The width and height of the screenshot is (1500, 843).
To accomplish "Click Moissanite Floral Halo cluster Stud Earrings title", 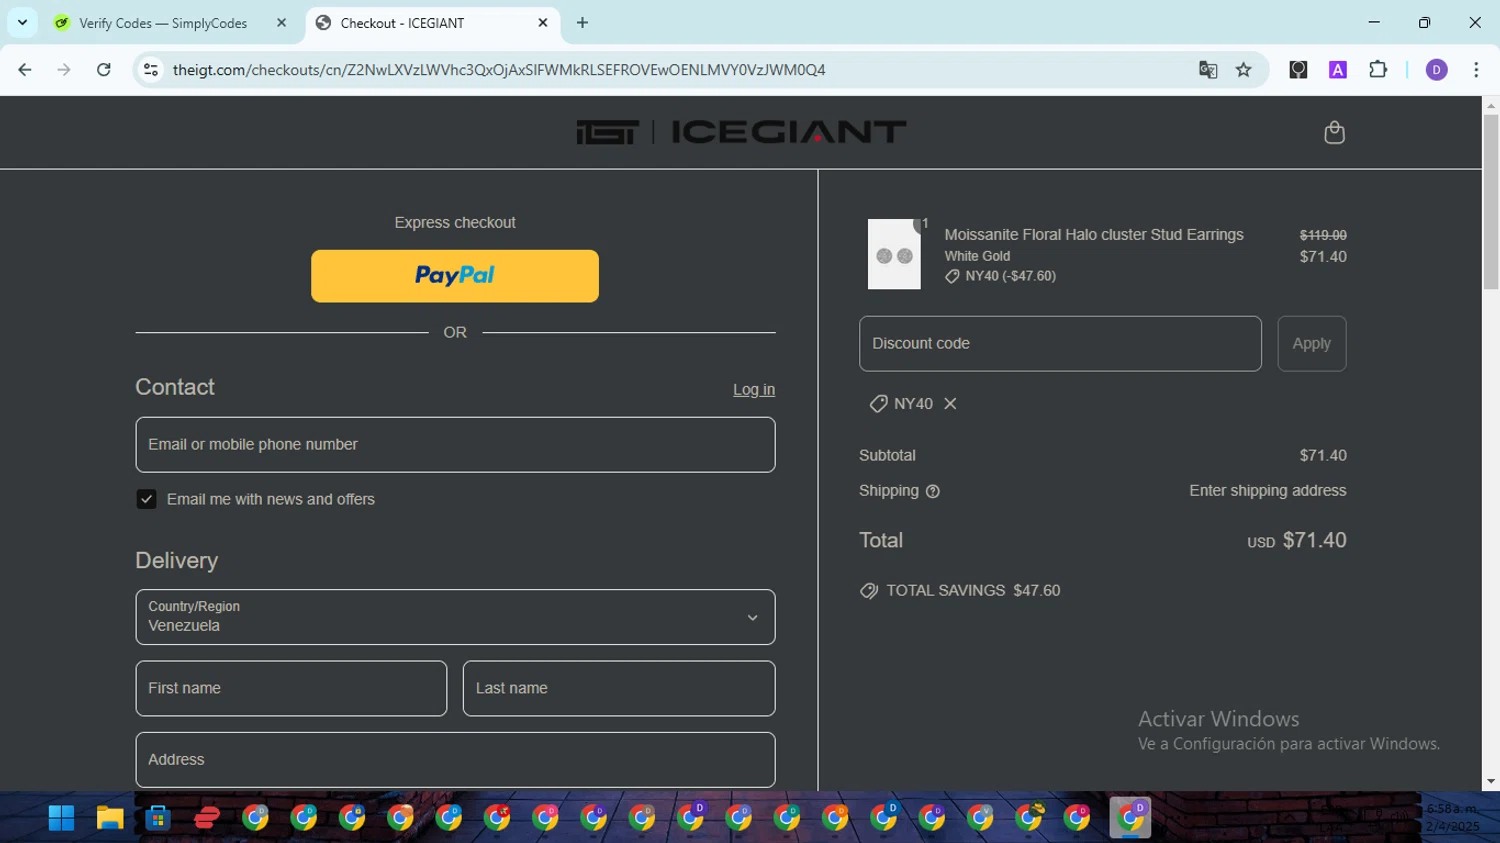I will [1094, 235].
